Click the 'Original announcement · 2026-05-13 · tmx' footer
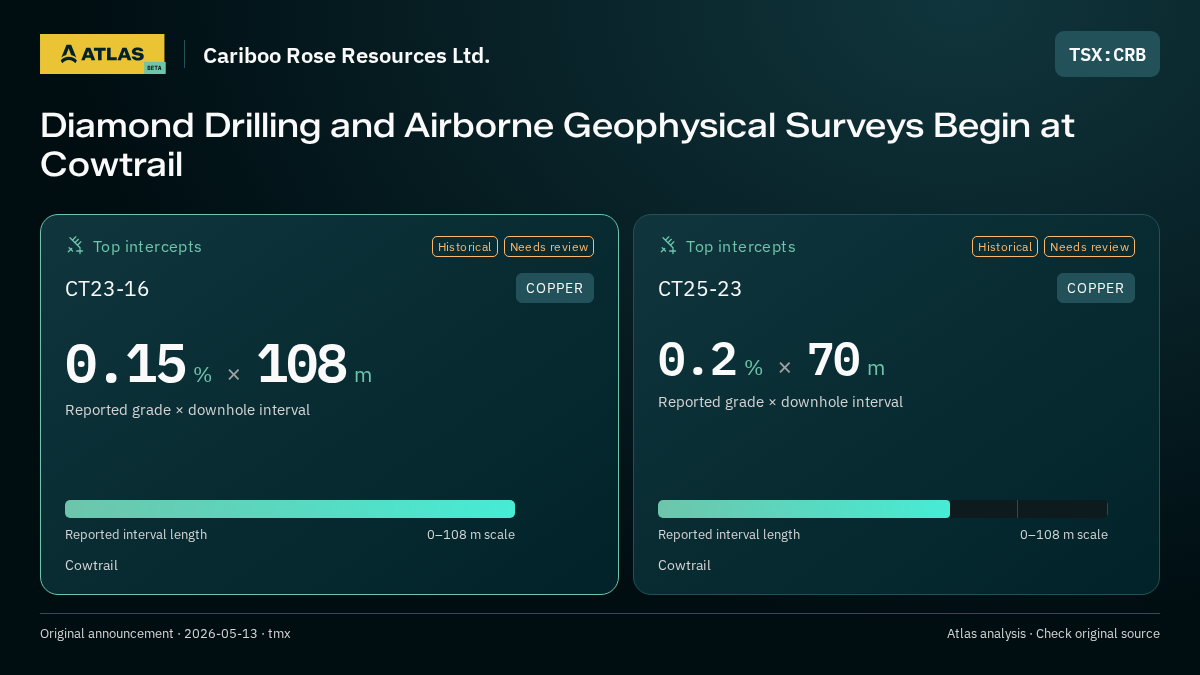This screenshot has width=1200, height=675. [x=165, y=634]
